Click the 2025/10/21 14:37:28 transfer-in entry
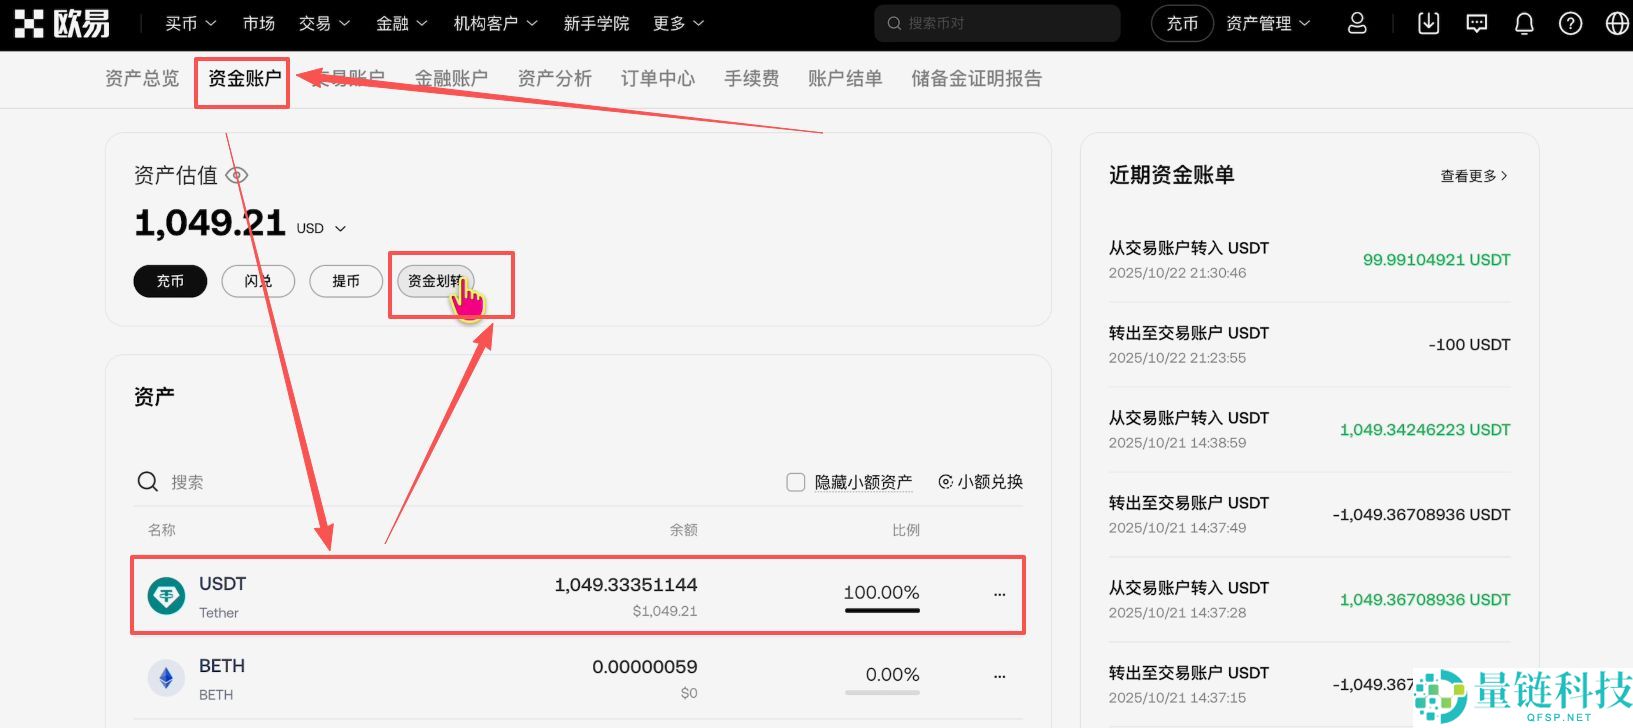This screenshot has width=1633, height=728. pyautogui.click(x=1310, y=600)
